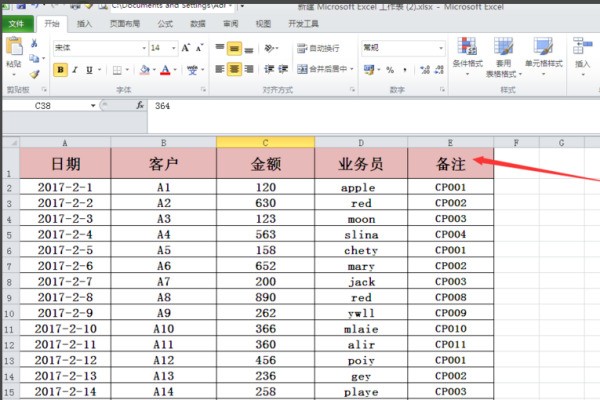The width and height of the screenshot is (600, 400).
Task: Toggle Bold formatting
Action: click(61, 69)
